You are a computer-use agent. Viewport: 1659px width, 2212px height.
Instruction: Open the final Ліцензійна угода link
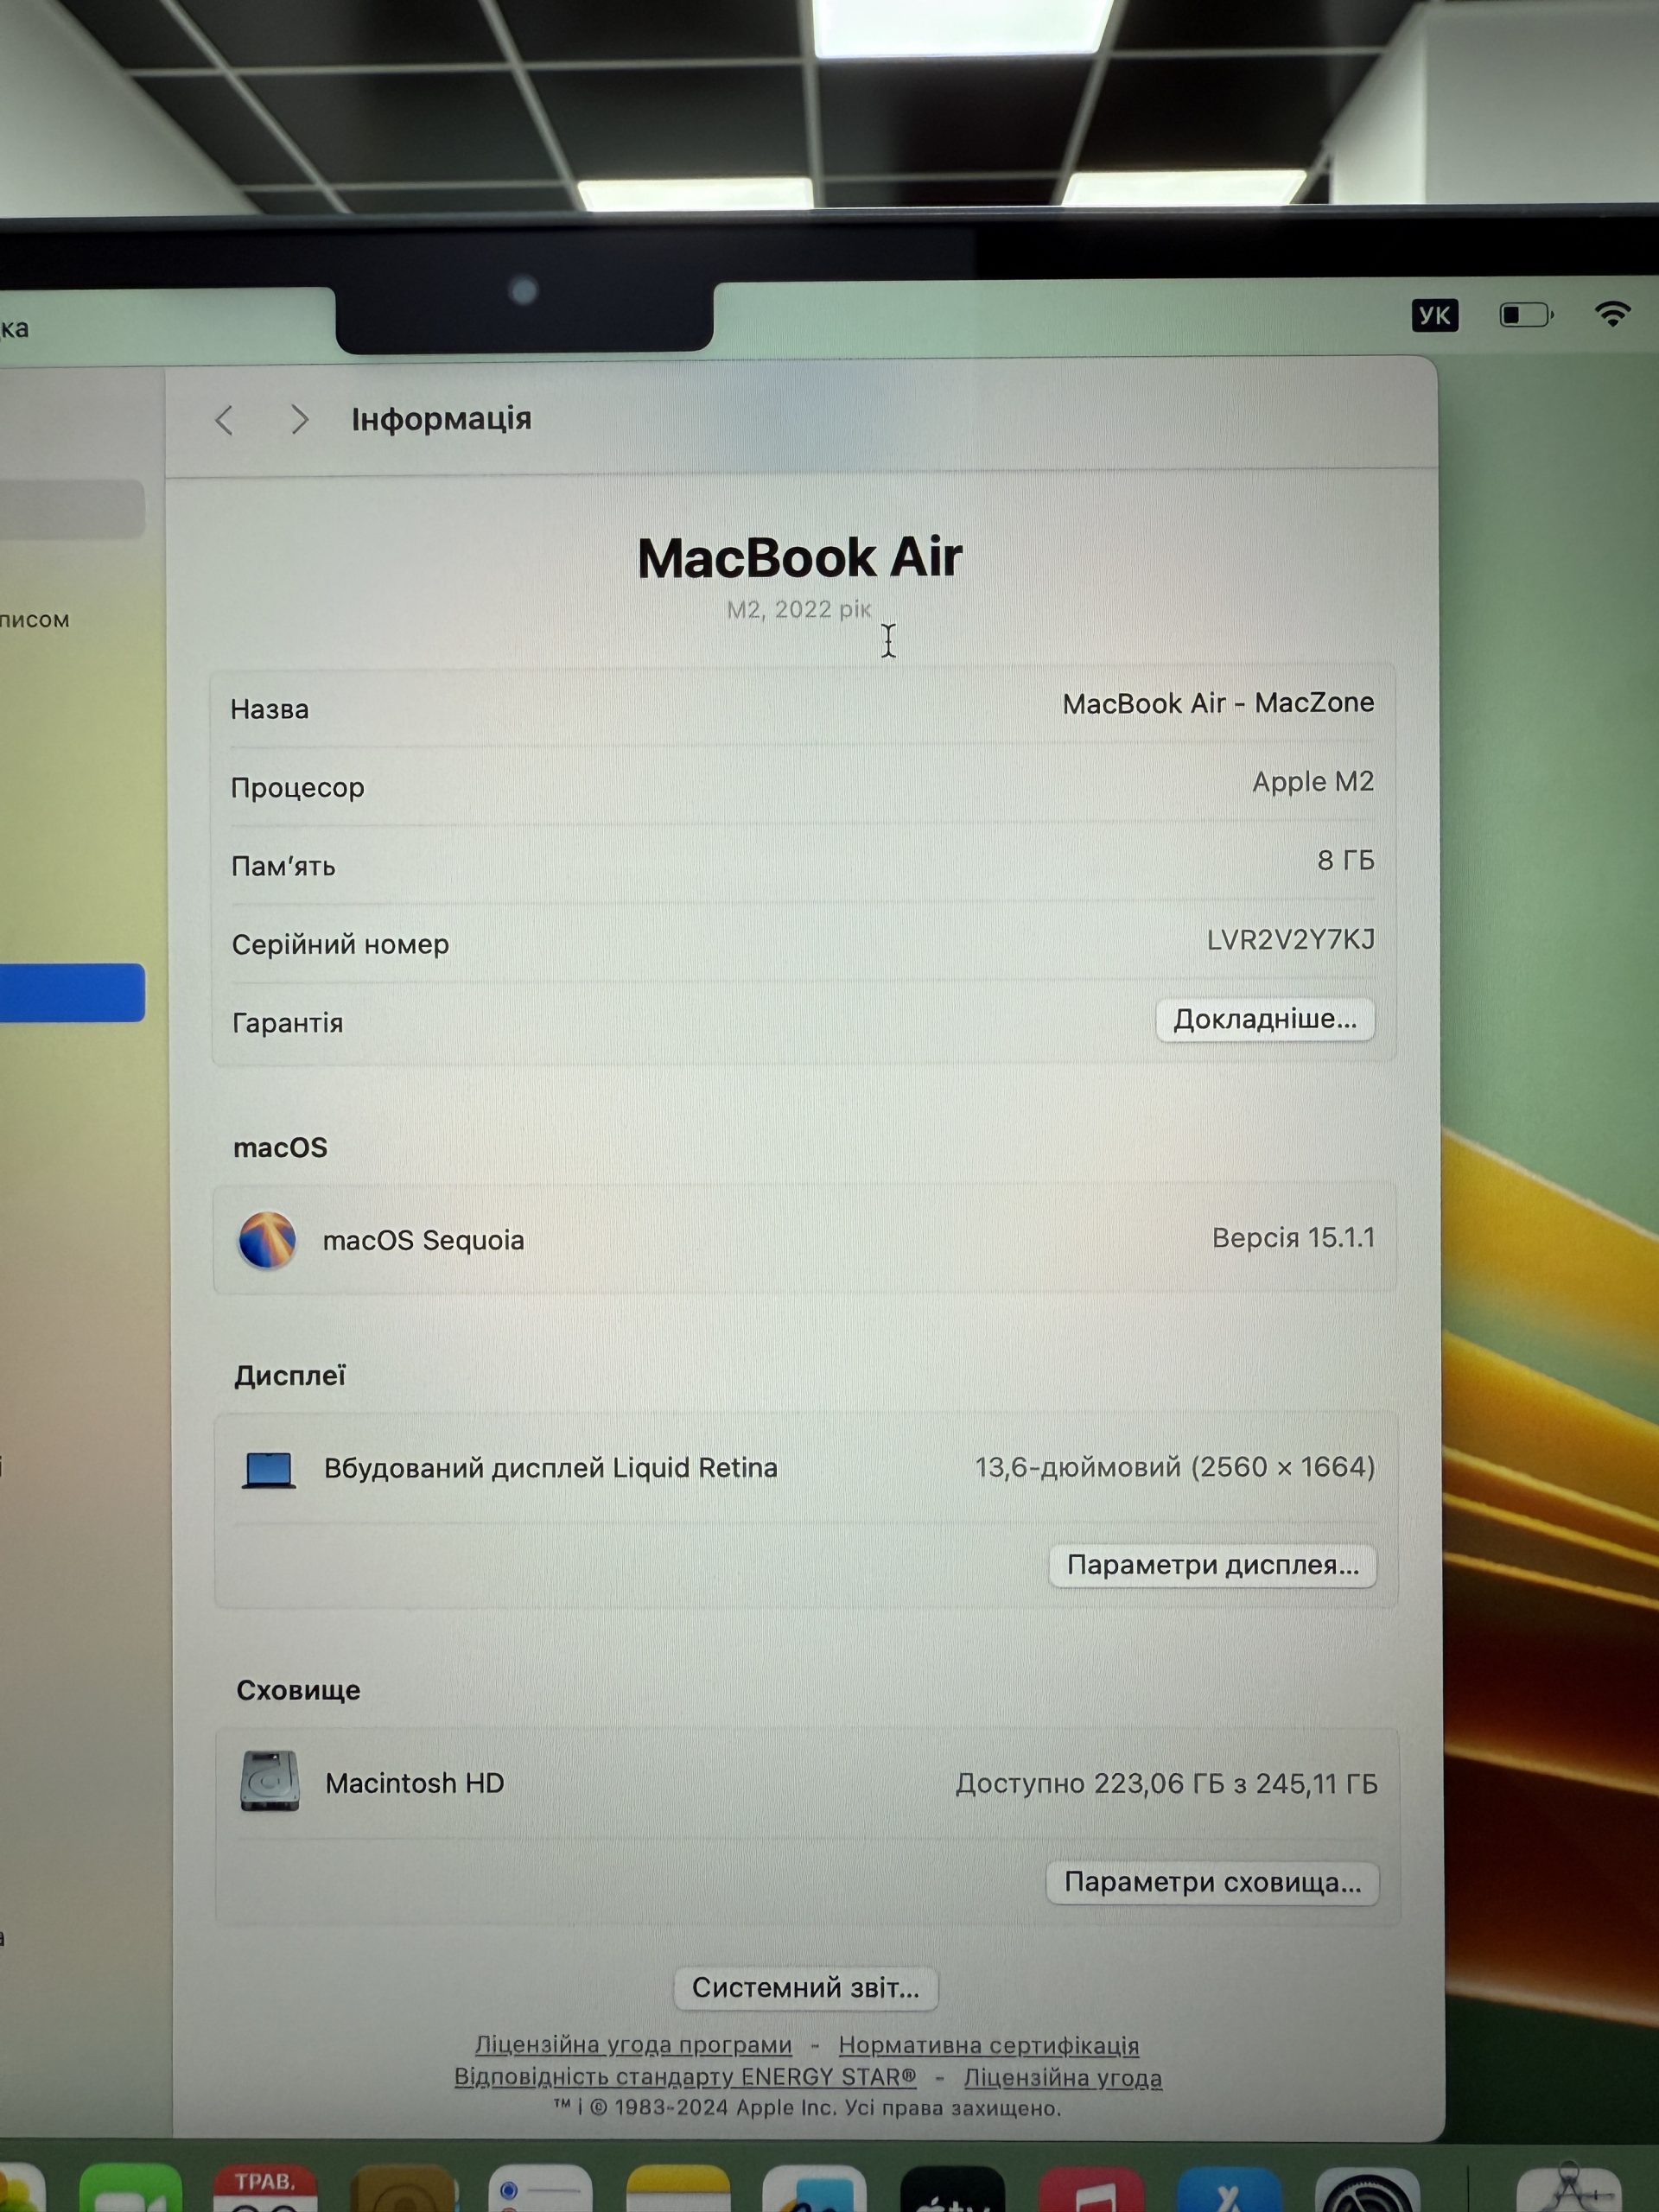click(1063, 2078)
